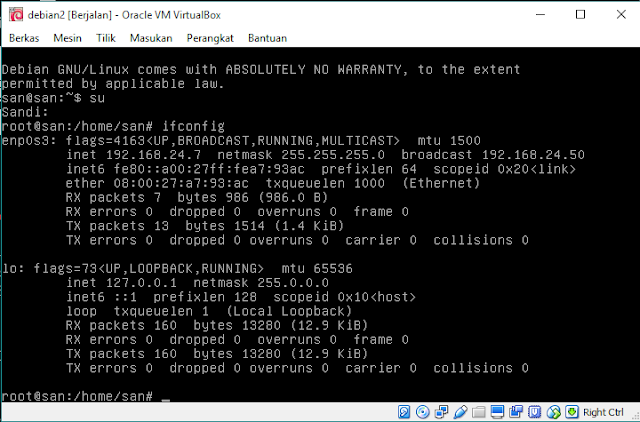Click the 'inet 127.0.0.1' loopback address

122,282
